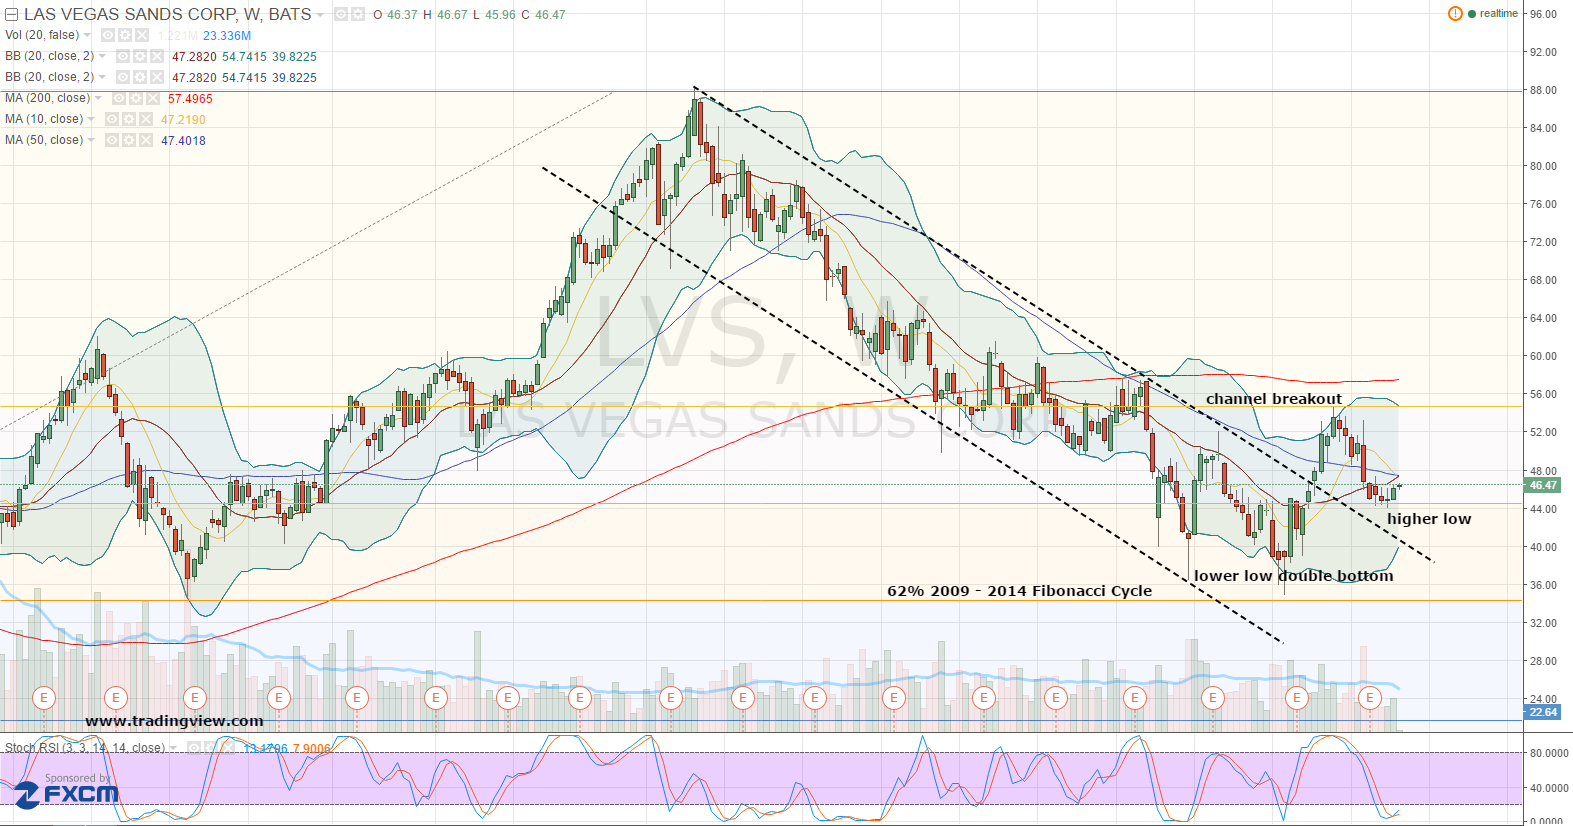Viewport: 1573px width, 826px height.
Task: Toggle visibility of the LAS VEGAS SANDS series
Action: point(340,15)
